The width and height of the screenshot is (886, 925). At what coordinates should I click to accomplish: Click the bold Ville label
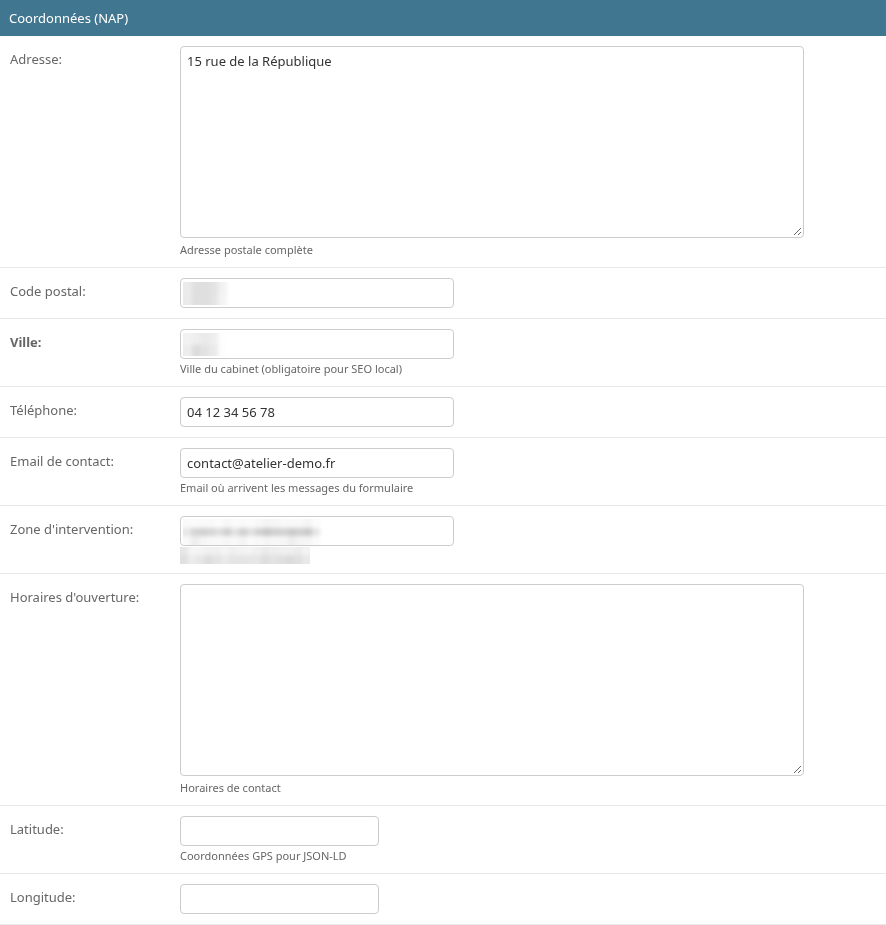26,343
